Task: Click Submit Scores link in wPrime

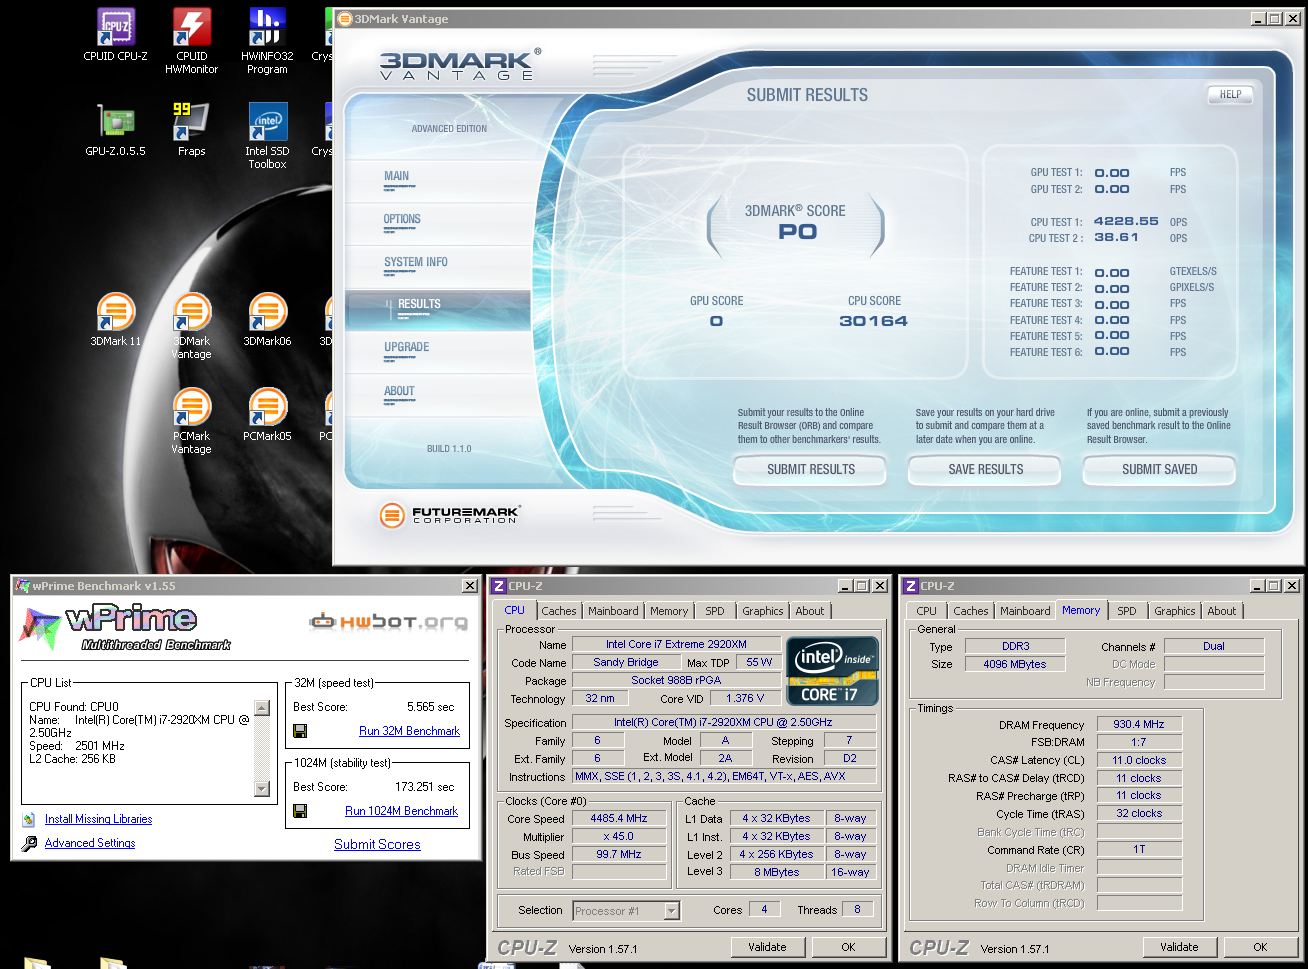Action: [377, 844]
